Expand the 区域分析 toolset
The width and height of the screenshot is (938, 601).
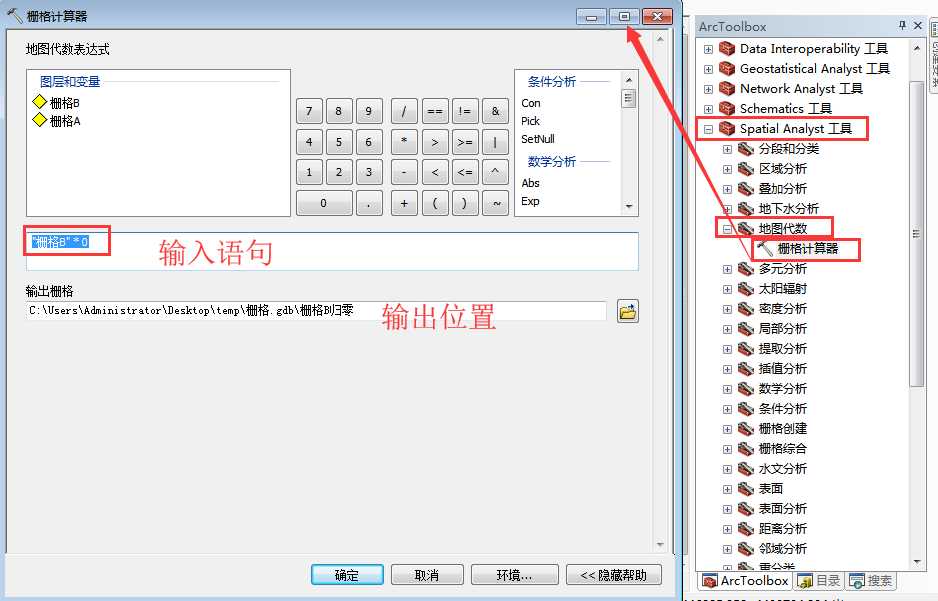(727, 169)
